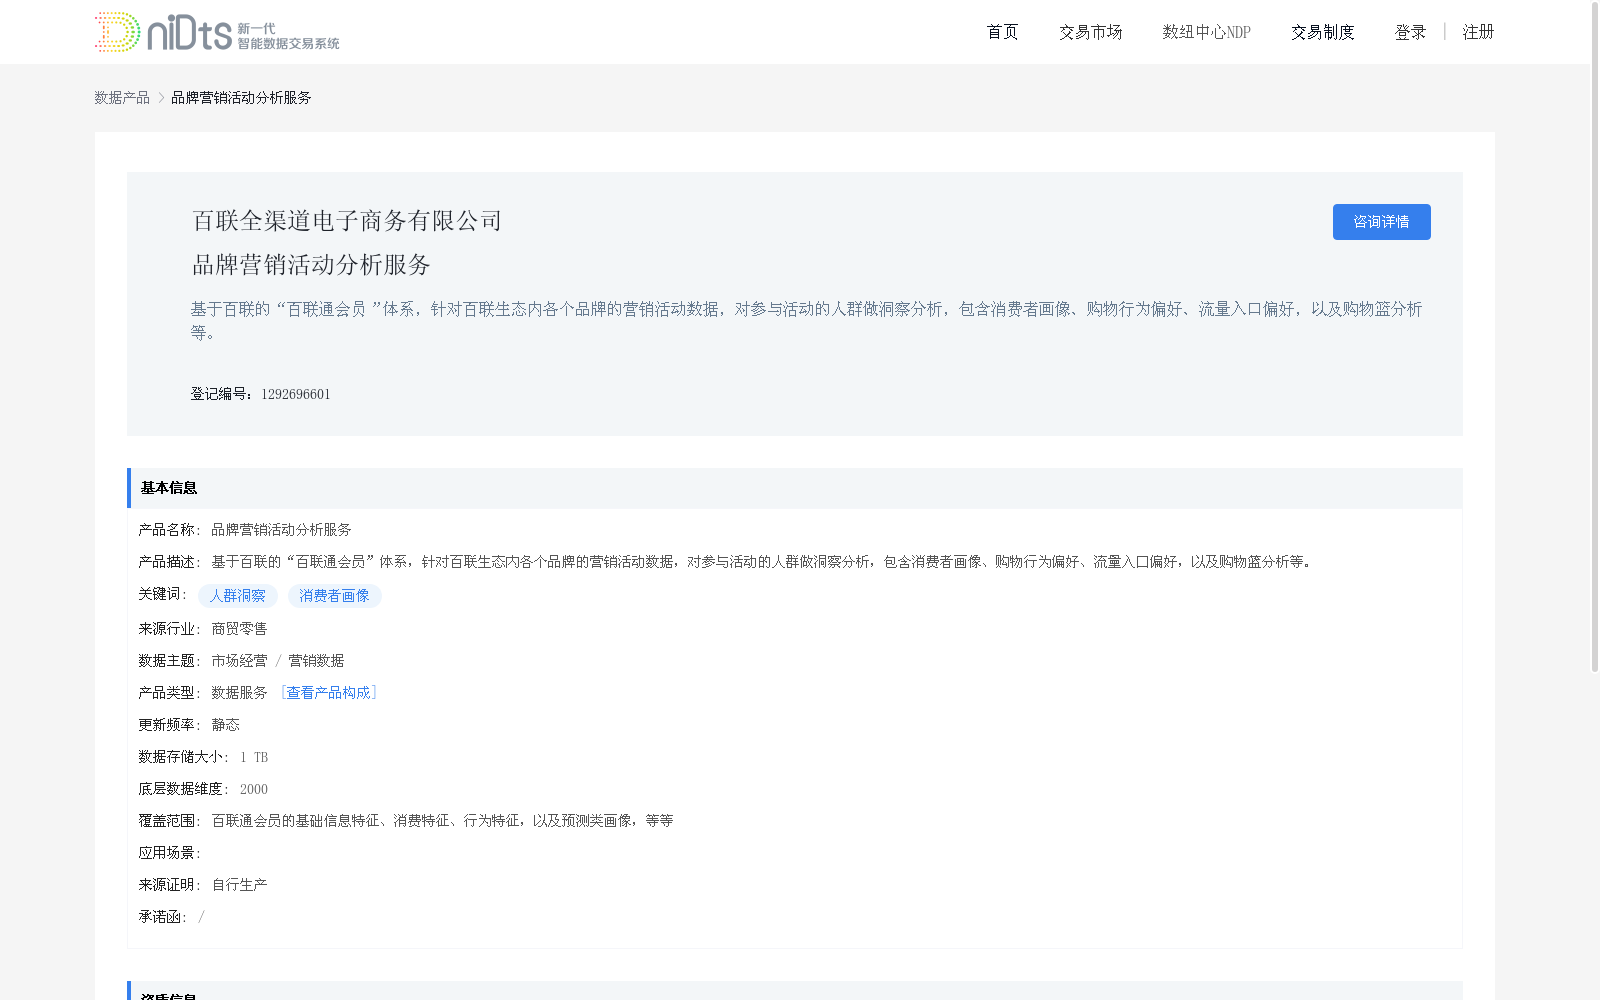Click the 咨询详情 button
Viewport: 1600px width, 1000px height.
(x=1381, y=222)
